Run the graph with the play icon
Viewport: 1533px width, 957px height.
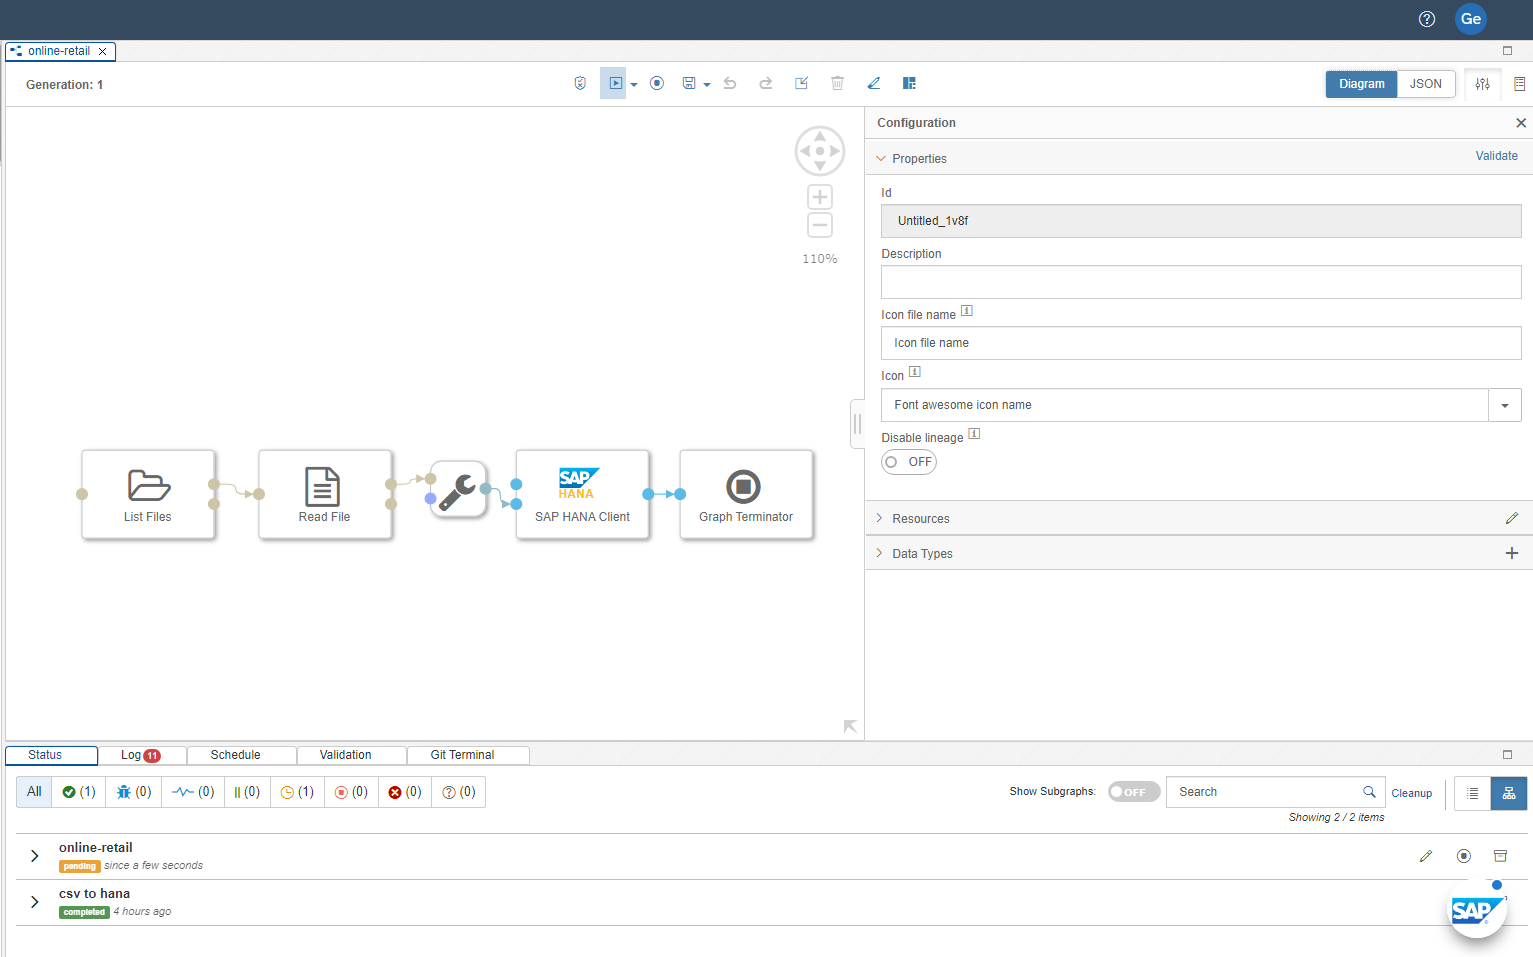click(x=615, y=84)
